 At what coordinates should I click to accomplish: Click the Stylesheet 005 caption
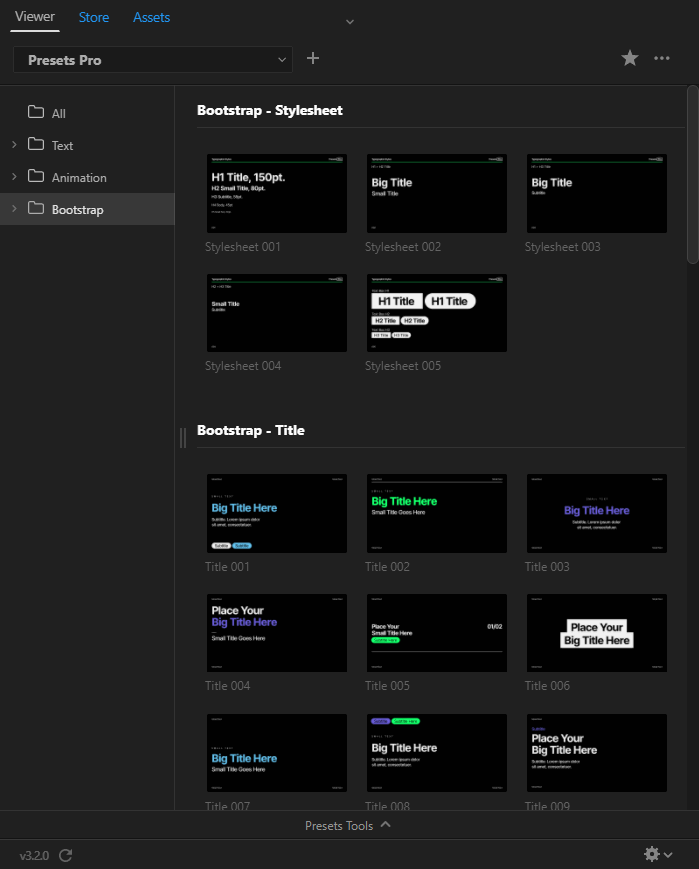(x=403, y=366)
